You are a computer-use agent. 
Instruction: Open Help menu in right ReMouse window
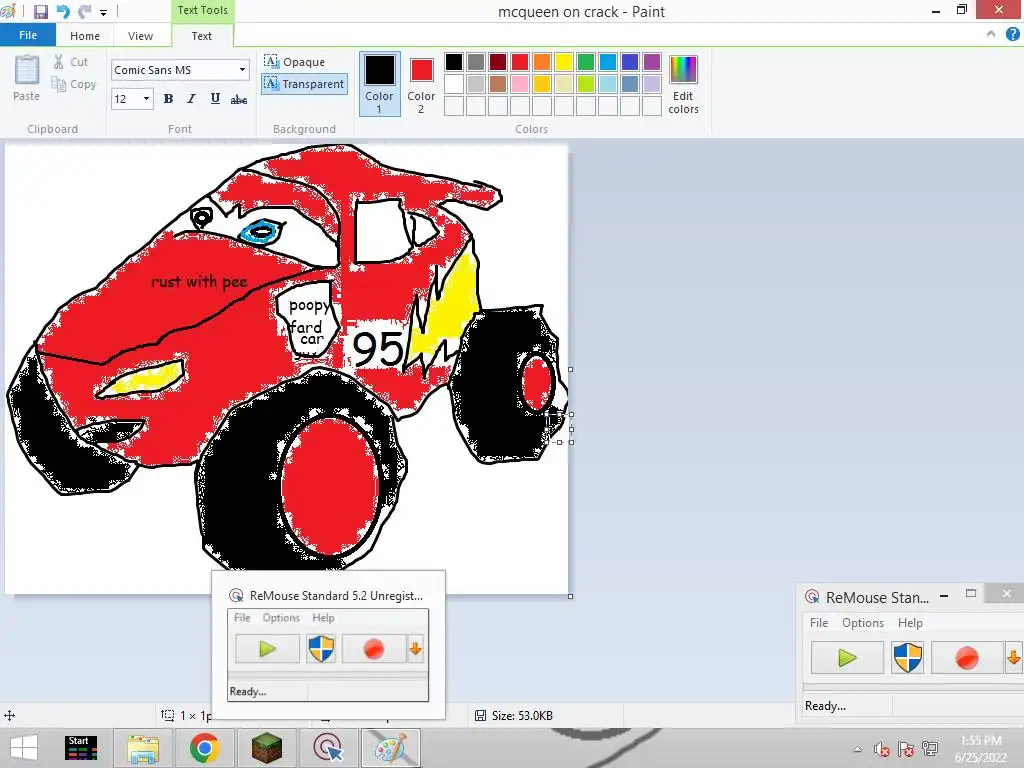(x=910, y=623)
